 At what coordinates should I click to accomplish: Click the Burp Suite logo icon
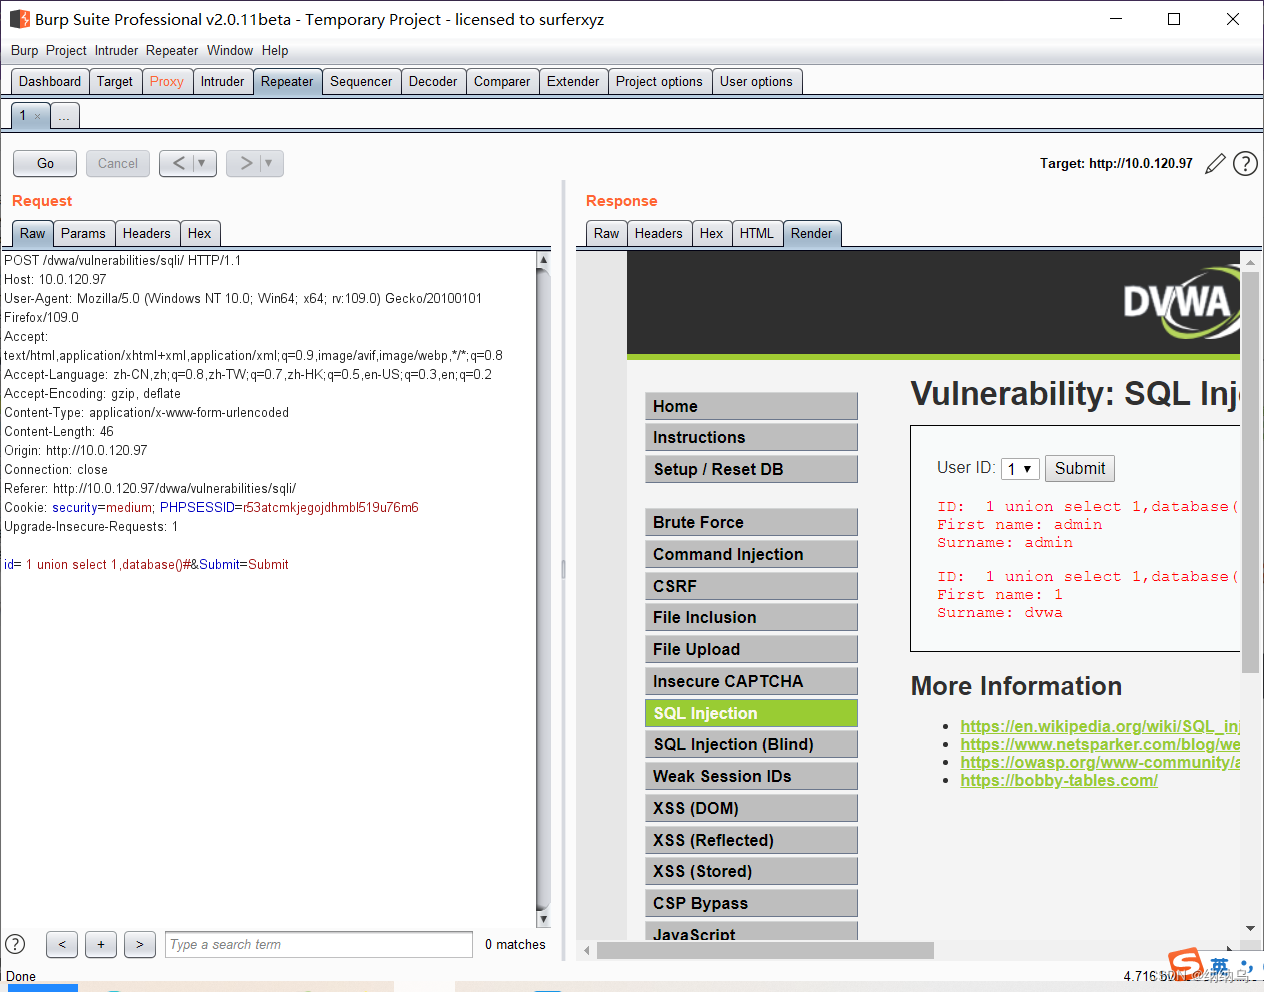(x=19, y=19)
